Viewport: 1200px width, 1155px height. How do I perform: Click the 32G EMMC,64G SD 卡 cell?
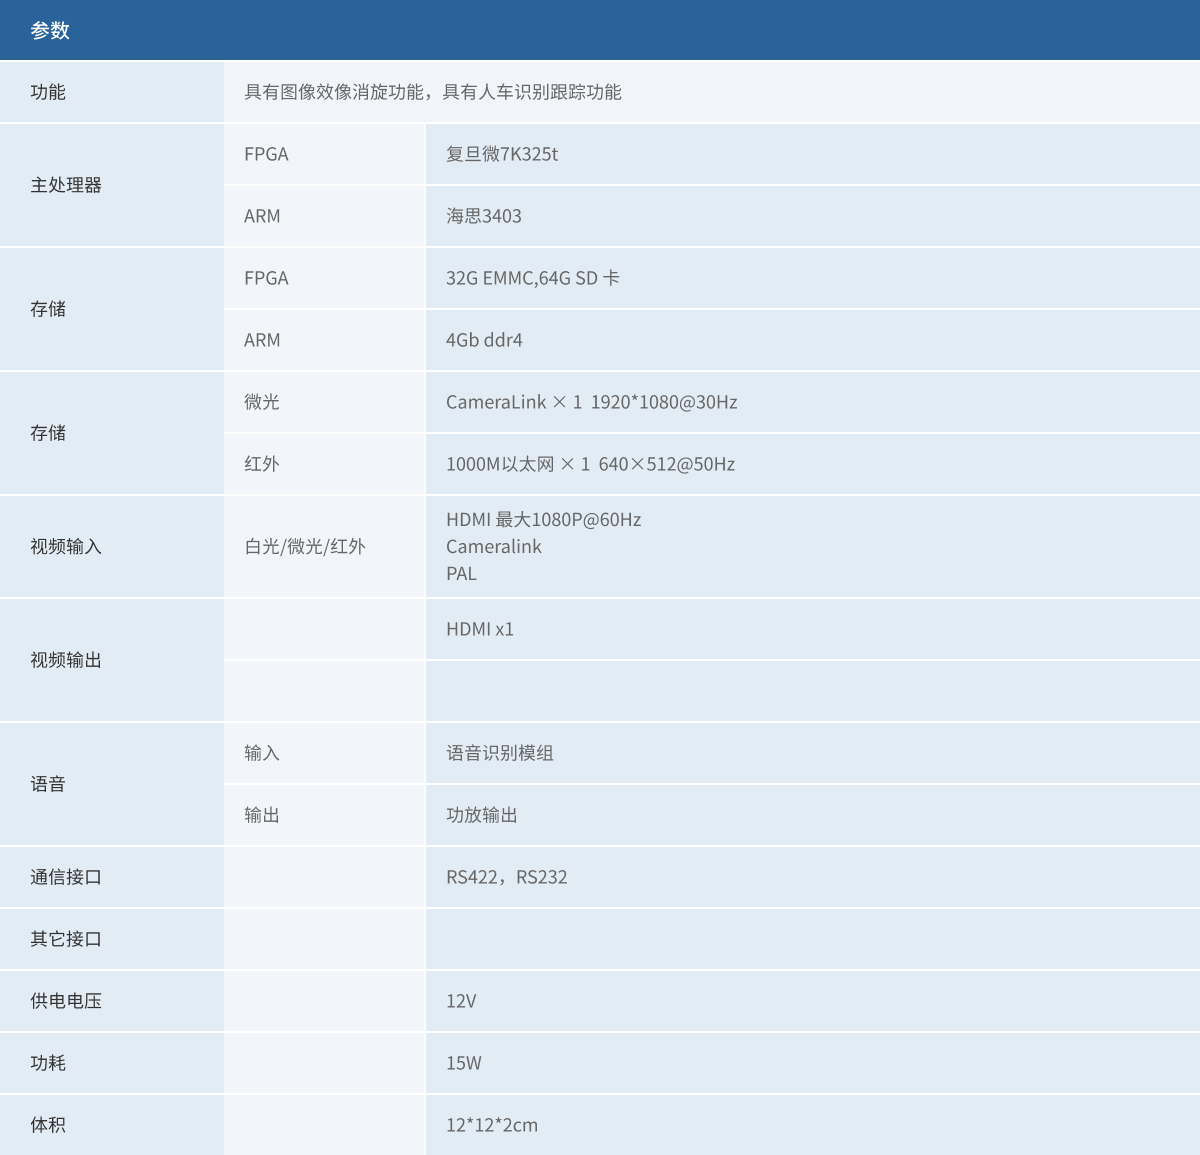click(532, 278)
